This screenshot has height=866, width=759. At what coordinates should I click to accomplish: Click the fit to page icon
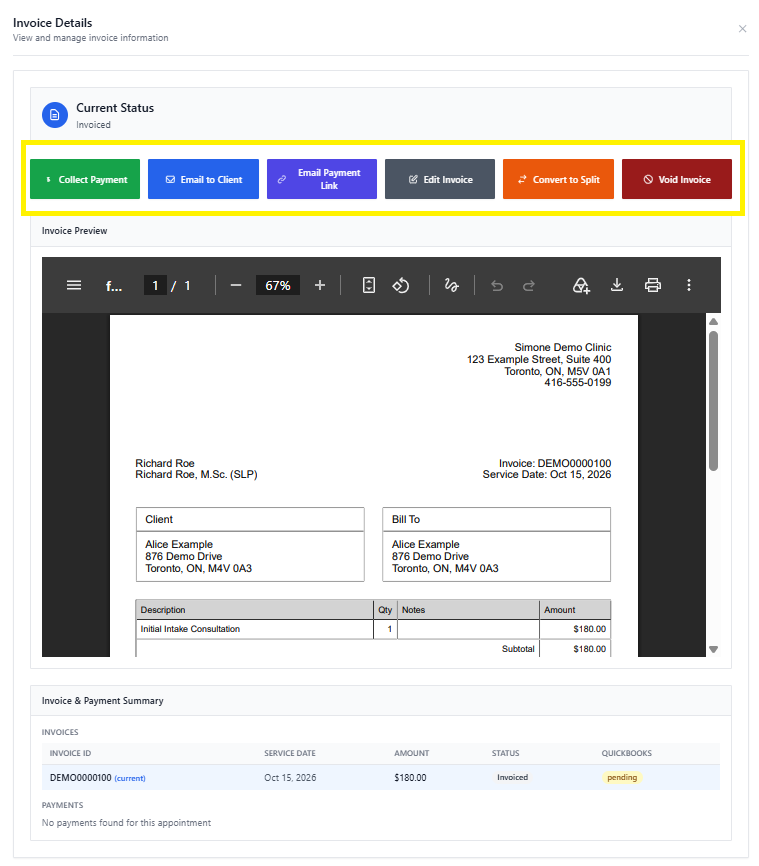click(368, 286)
